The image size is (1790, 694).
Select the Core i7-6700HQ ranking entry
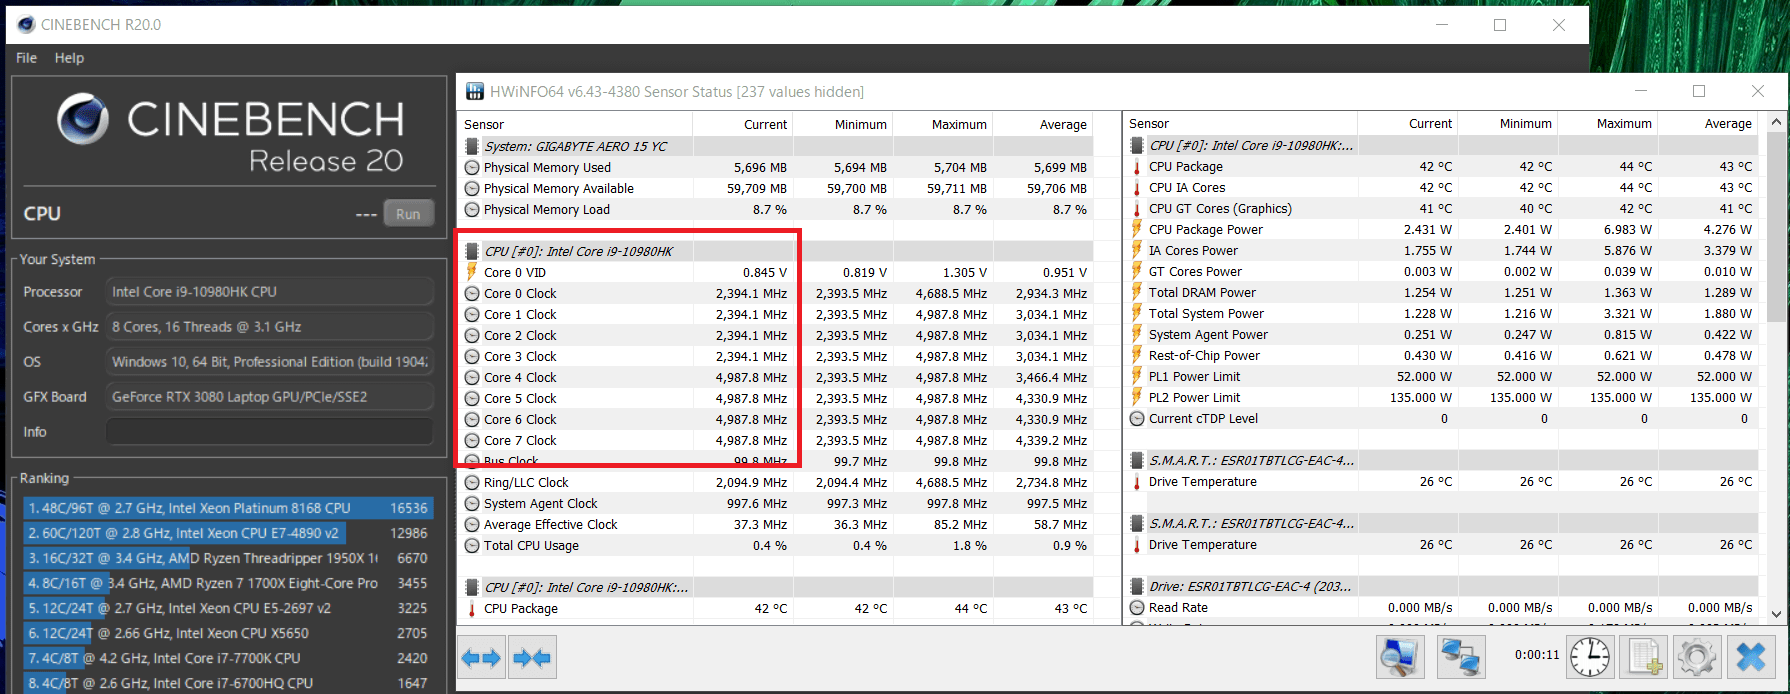(x=228, y=683)
